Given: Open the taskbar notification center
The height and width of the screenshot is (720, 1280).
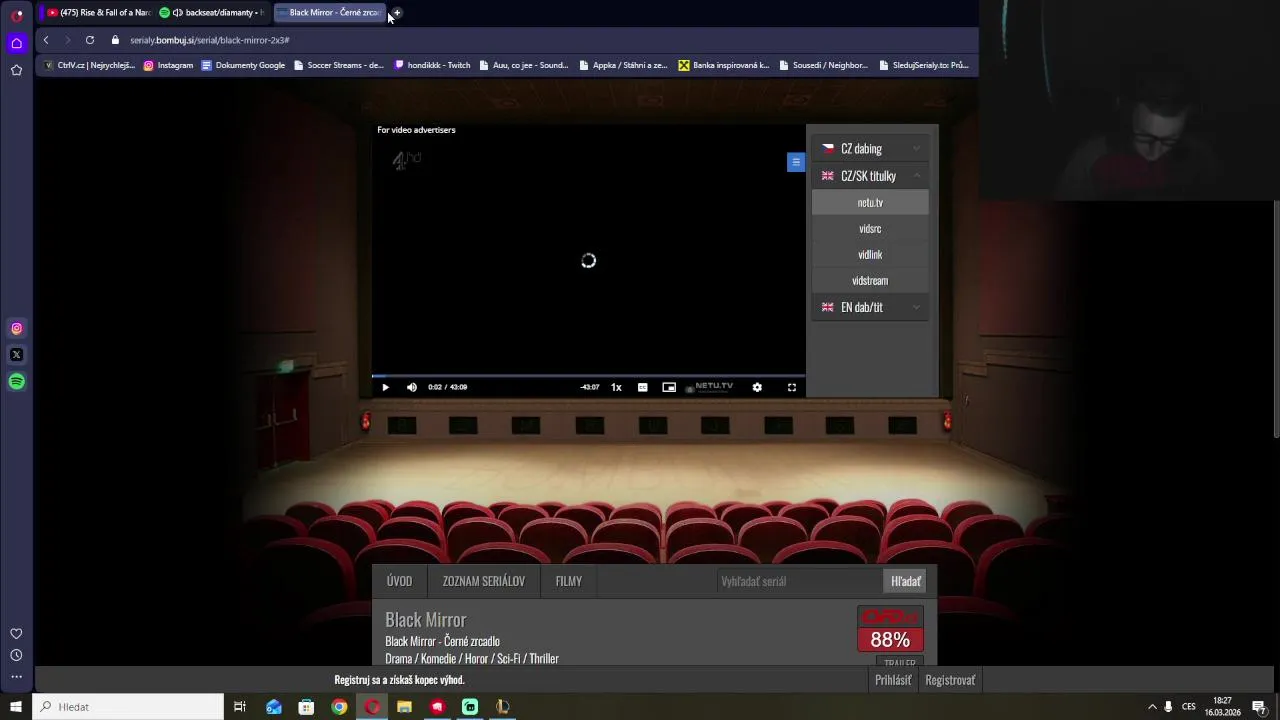Looking at the screenshot, I should [1259, 707].
